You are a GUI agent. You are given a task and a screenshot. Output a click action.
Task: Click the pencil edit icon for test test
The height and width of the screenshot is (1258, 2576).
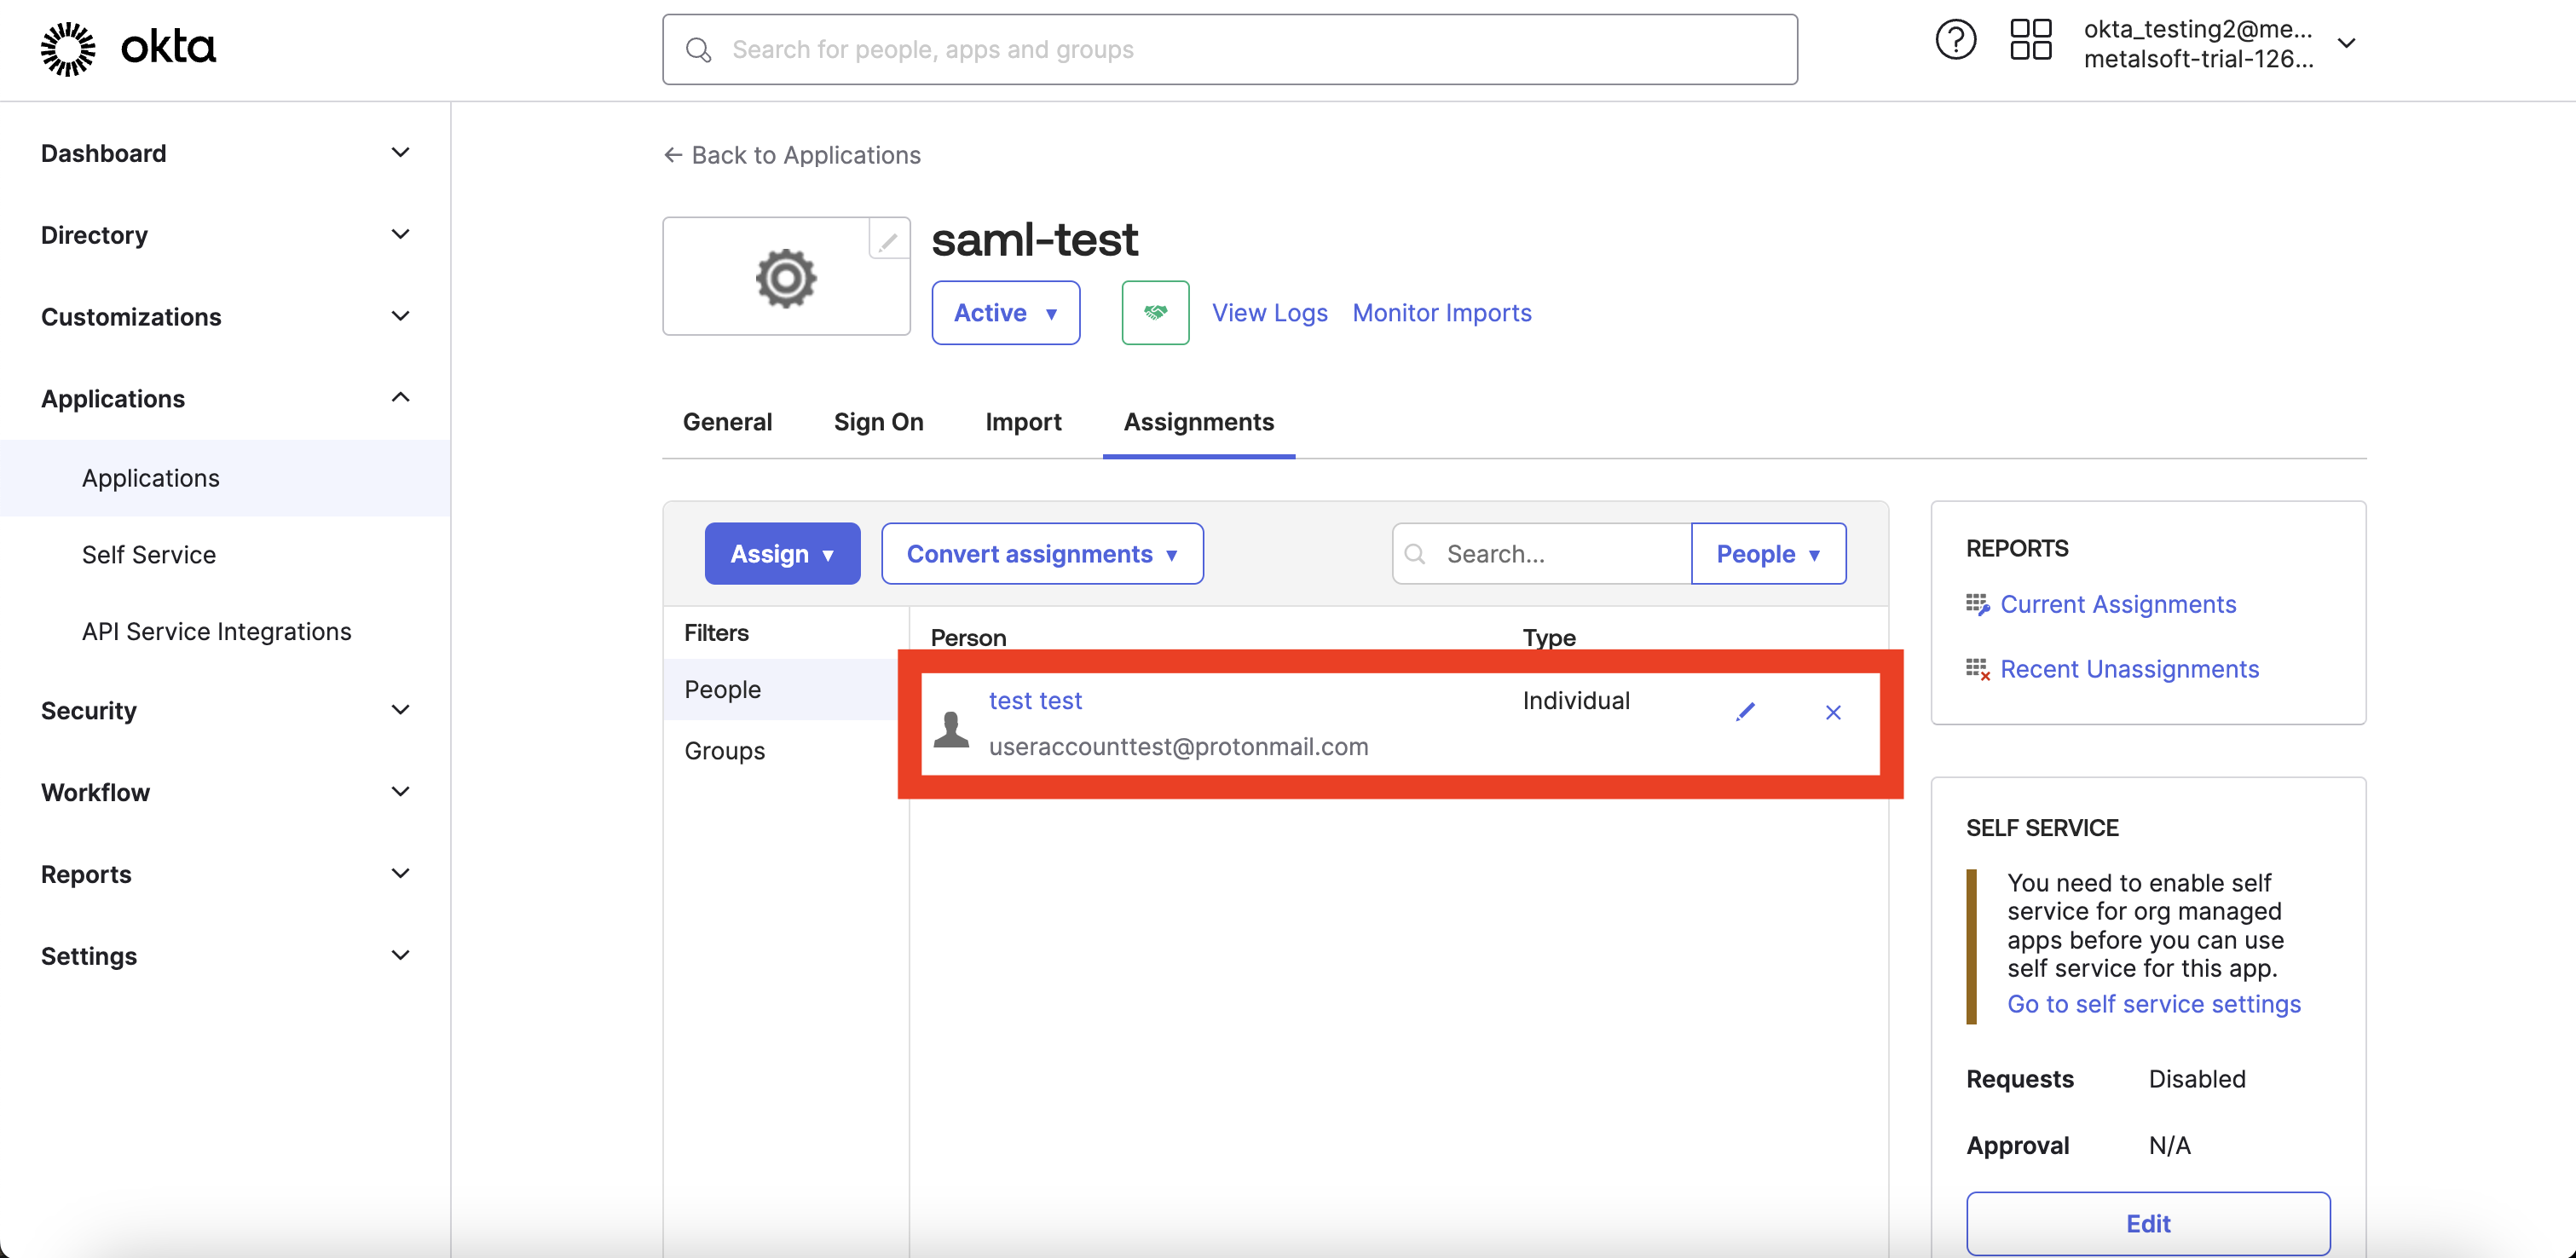point(1745,711)
